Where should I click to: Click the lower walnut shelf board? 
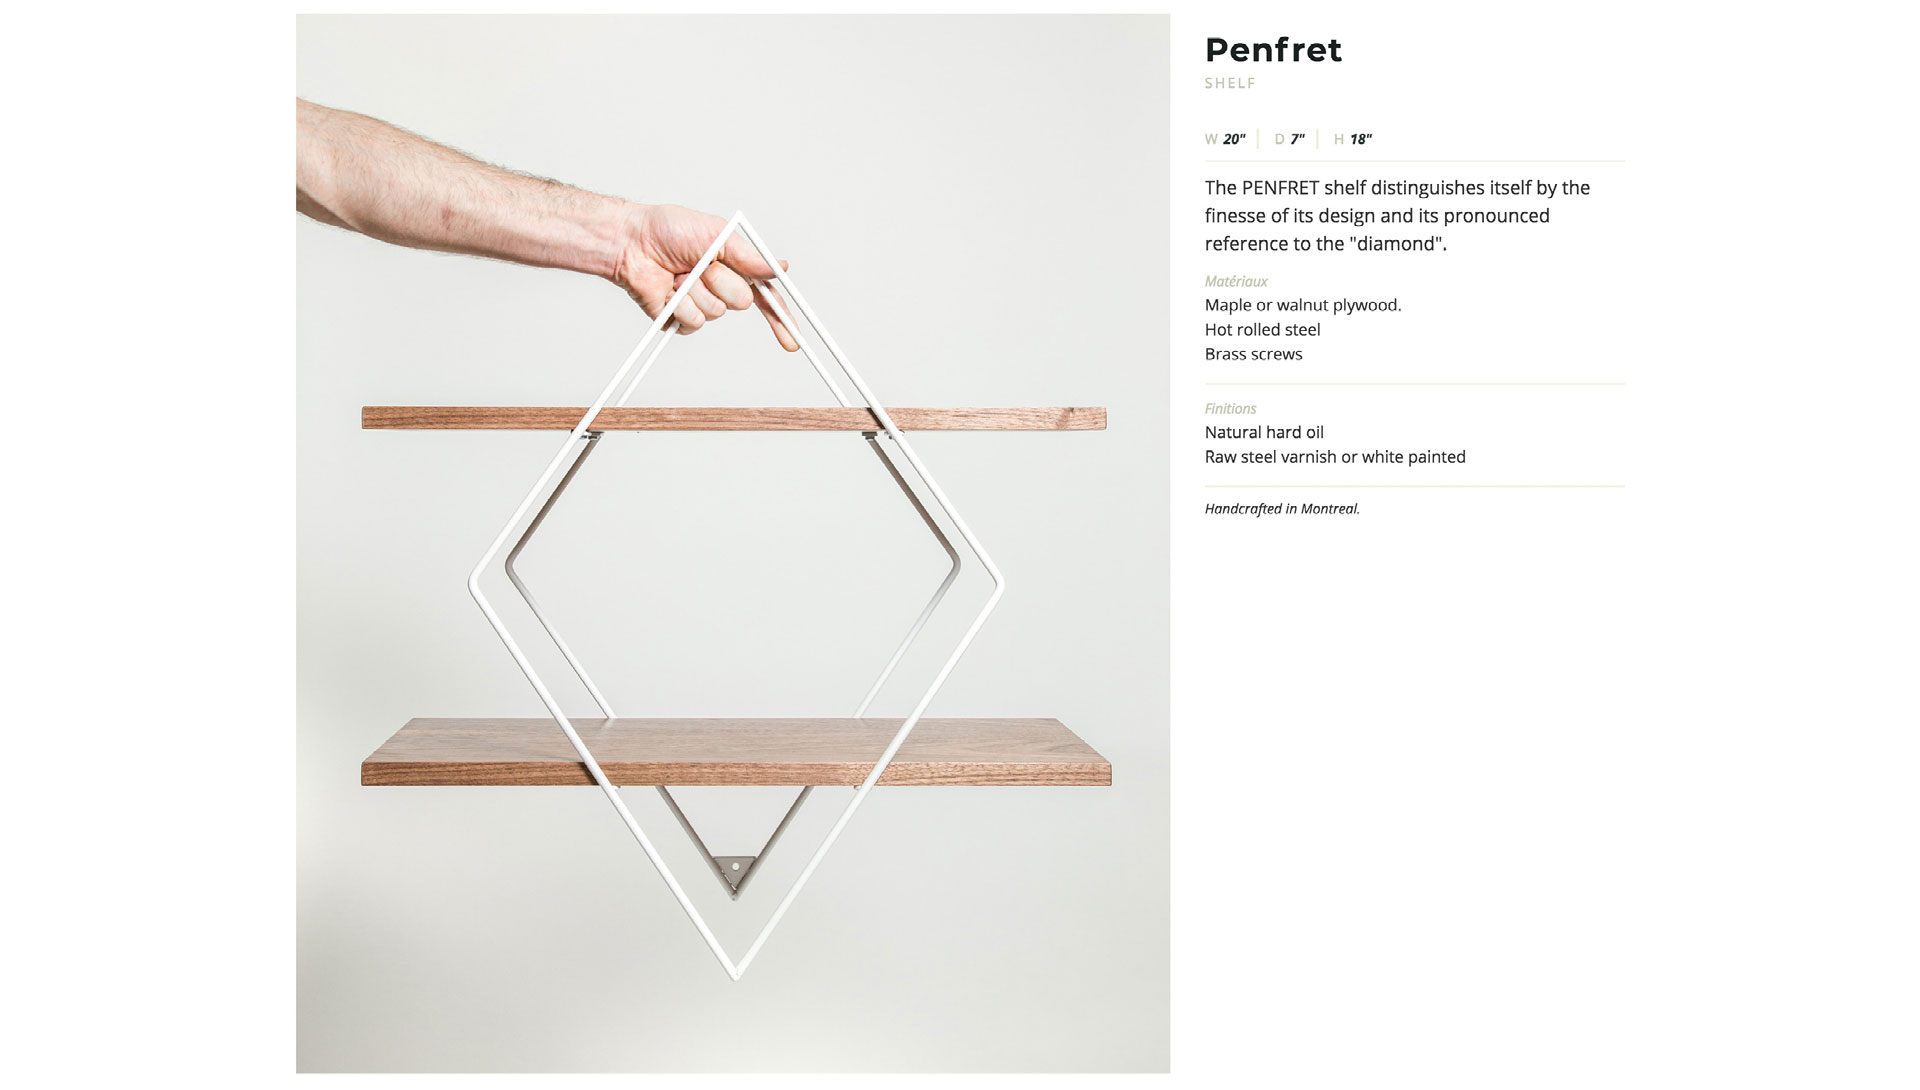736,752
